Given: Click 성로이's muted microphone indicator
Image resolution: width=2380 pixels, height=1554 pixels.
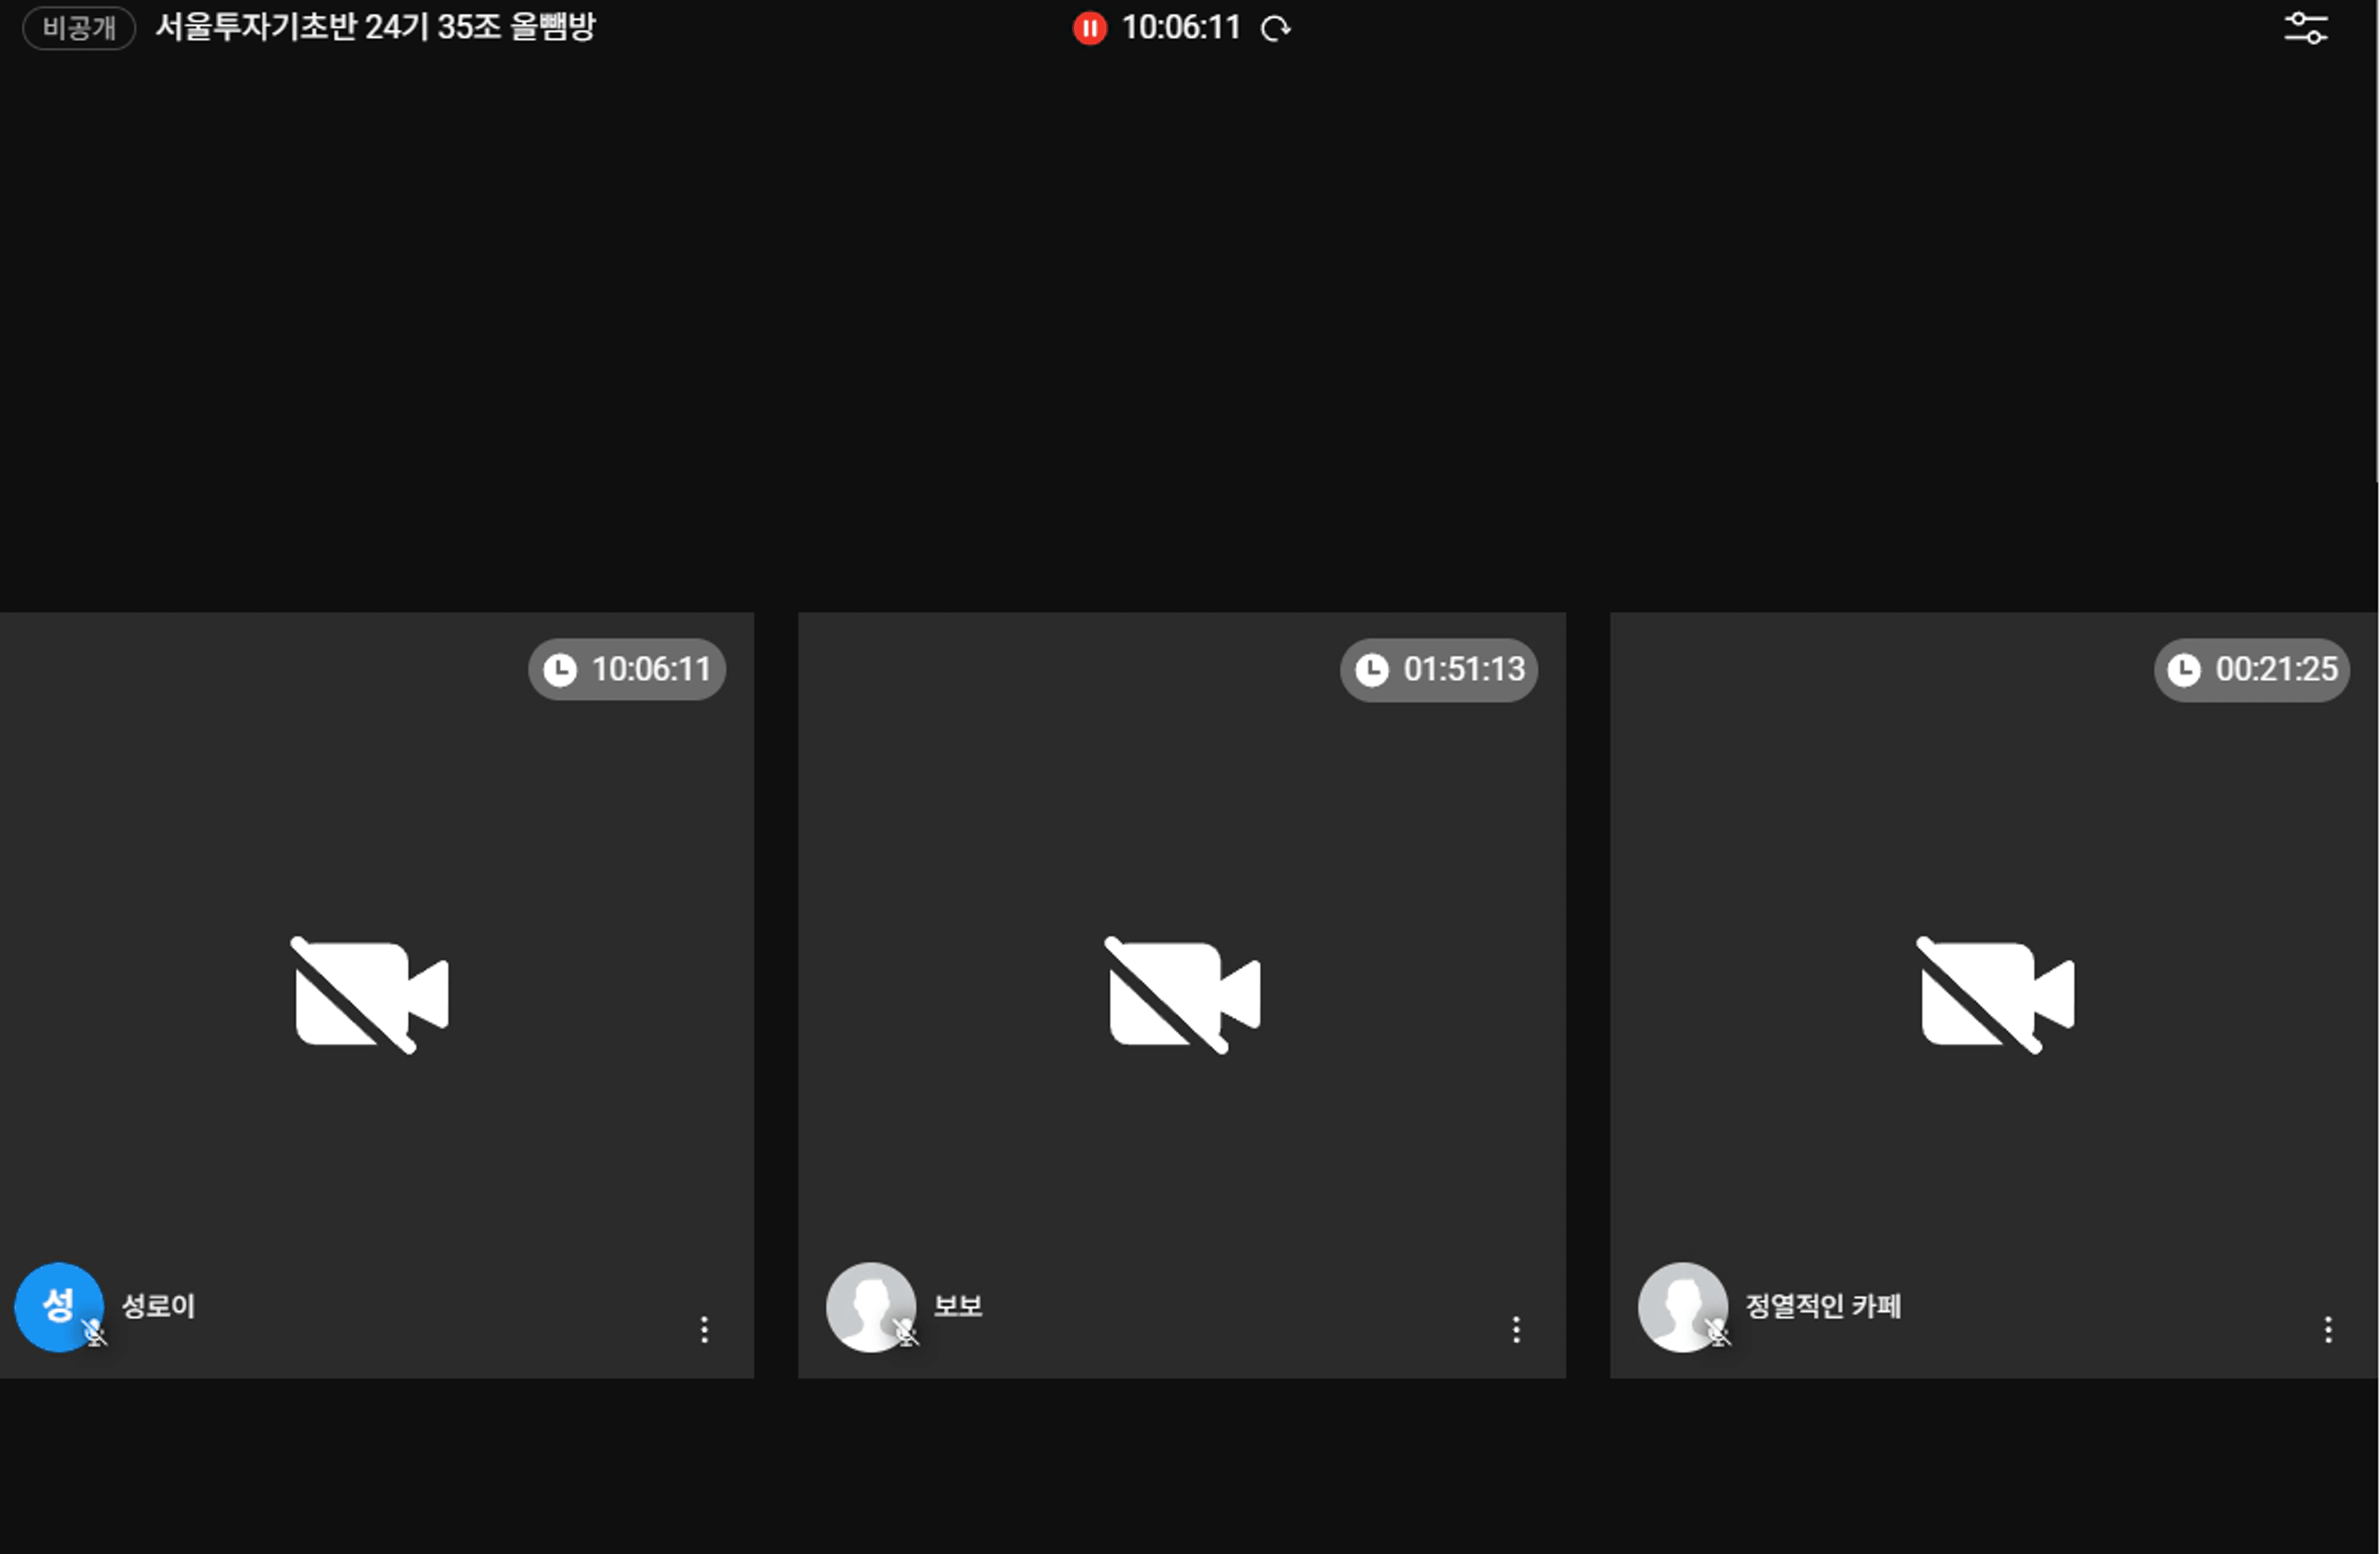Looking at the screenshot, I should tap(95, 1333).
